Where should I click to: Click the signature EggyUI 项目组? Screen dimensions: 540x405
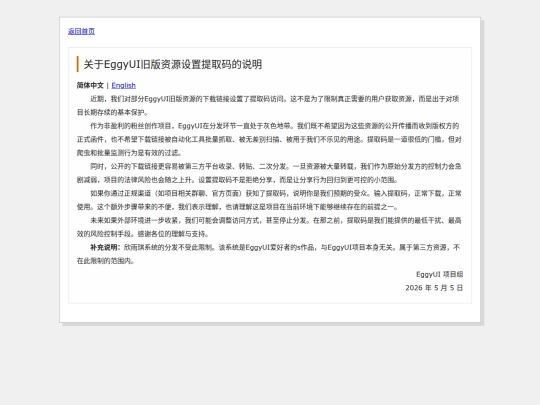coord(439,274)
